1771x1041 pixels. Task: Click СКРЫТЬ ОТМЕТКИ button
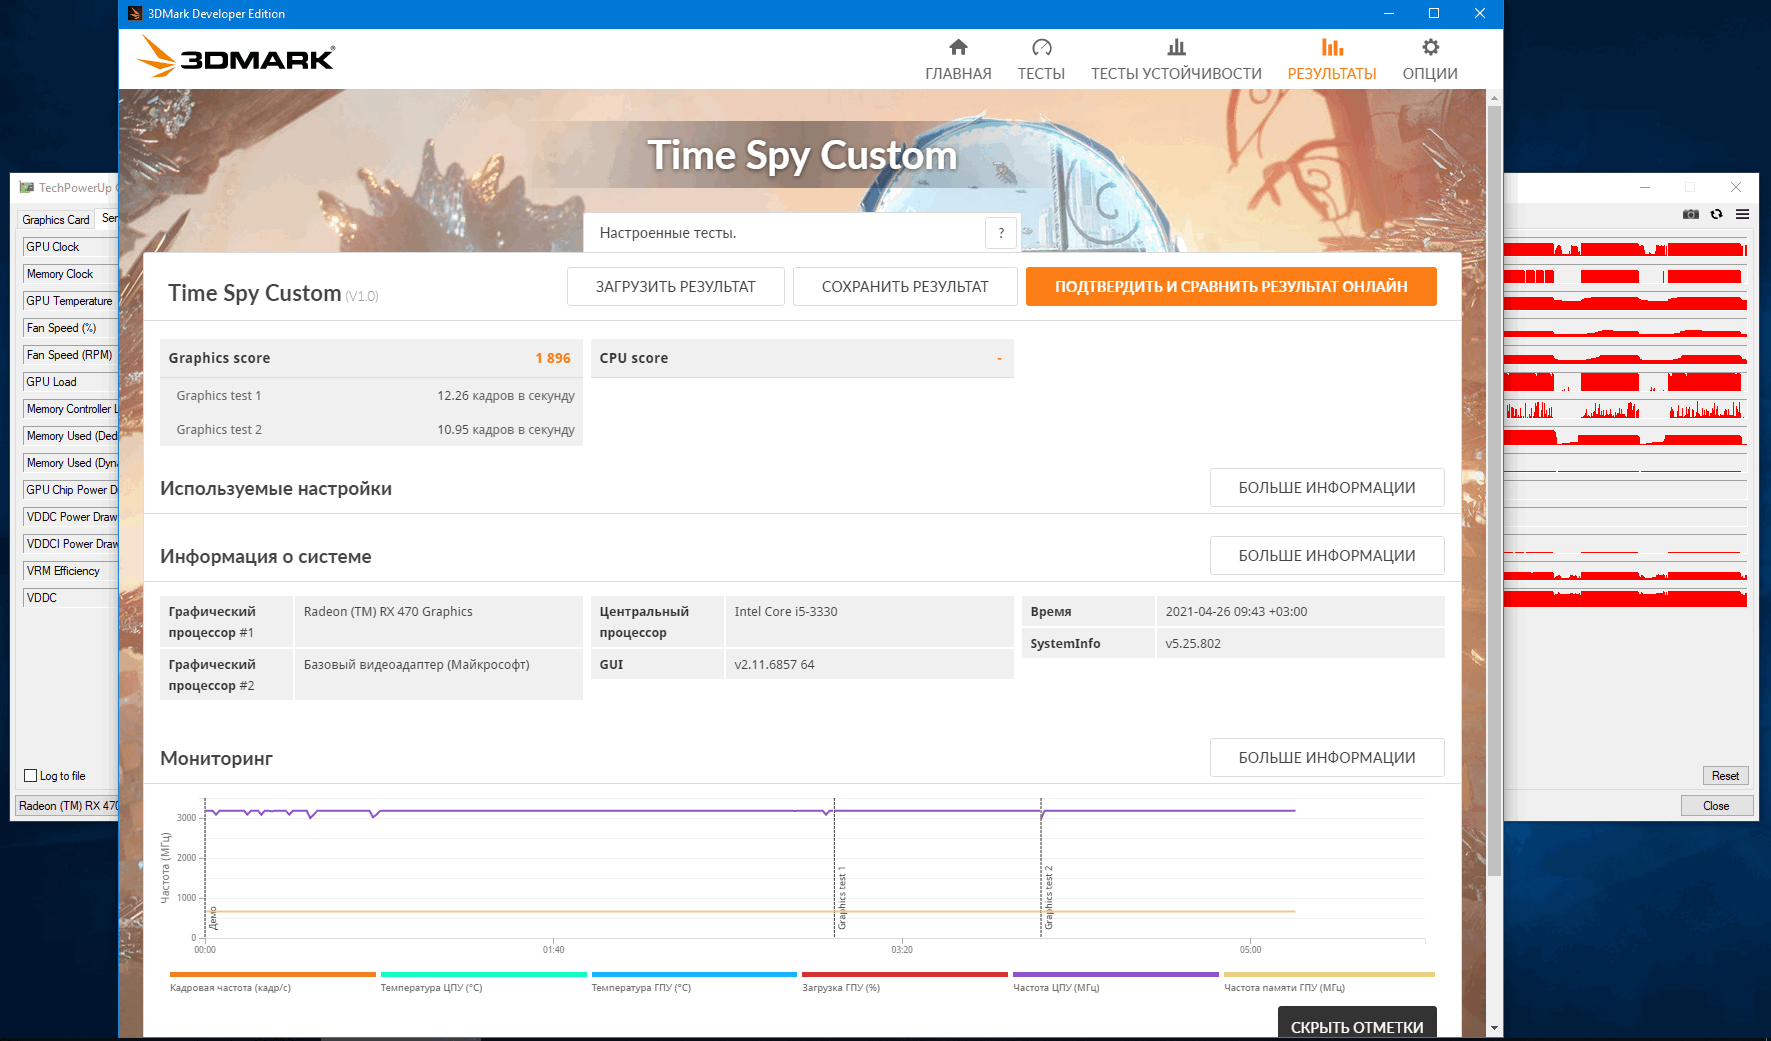[1357, 1023]
